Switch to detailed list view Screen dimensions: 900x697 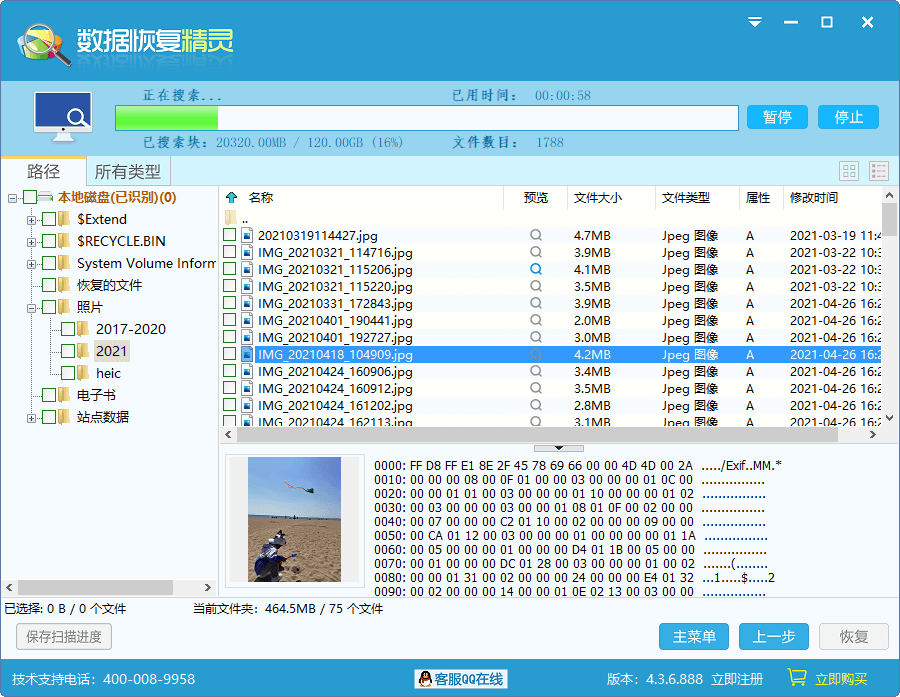click(x=879, y=171)
